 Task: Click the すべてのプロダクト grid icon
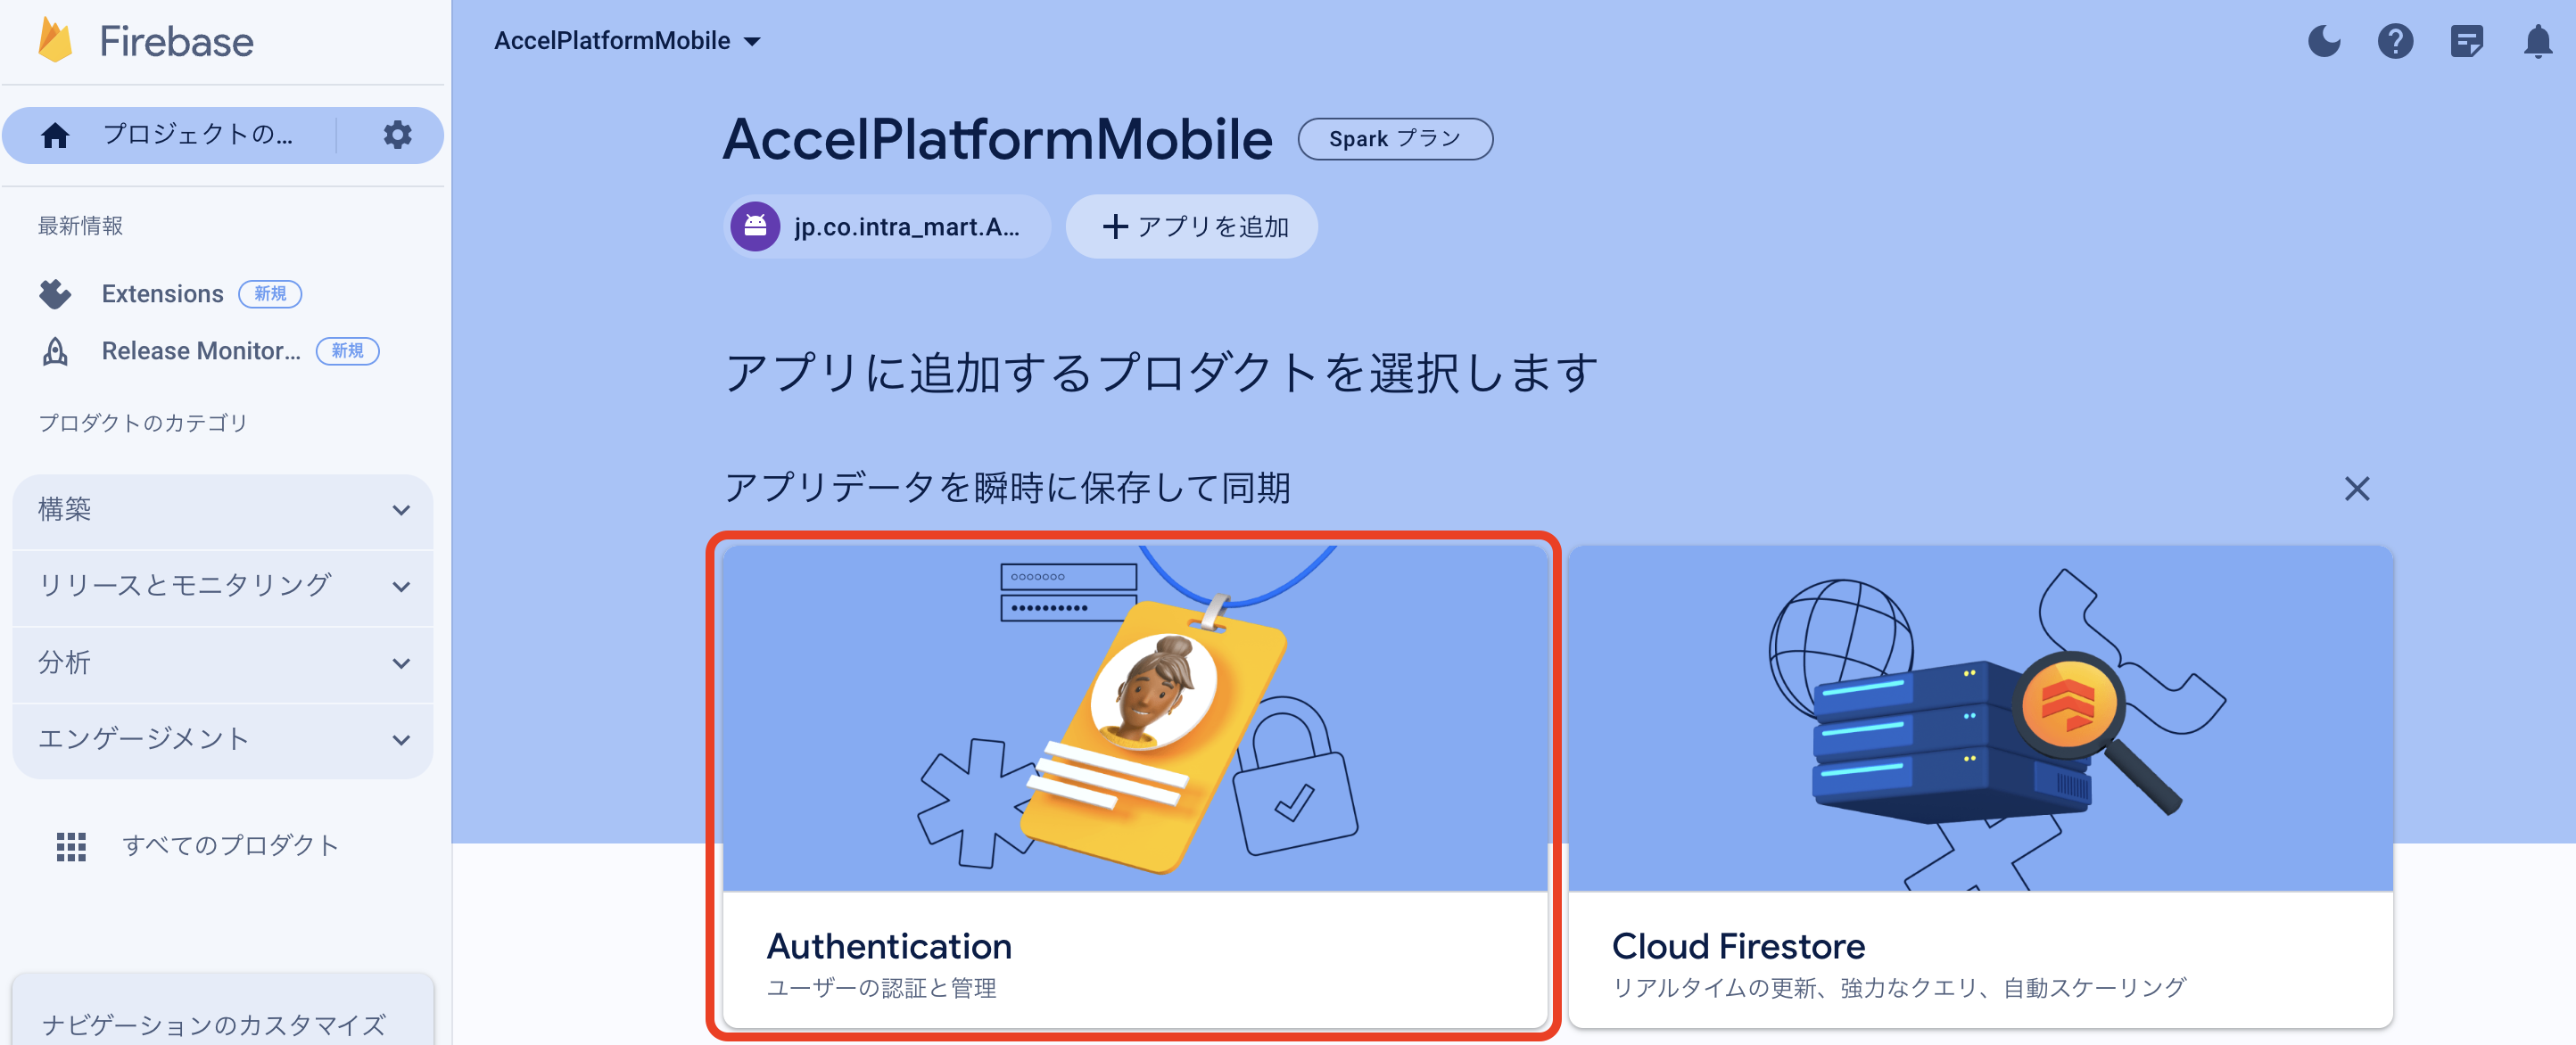coord(71,846)
